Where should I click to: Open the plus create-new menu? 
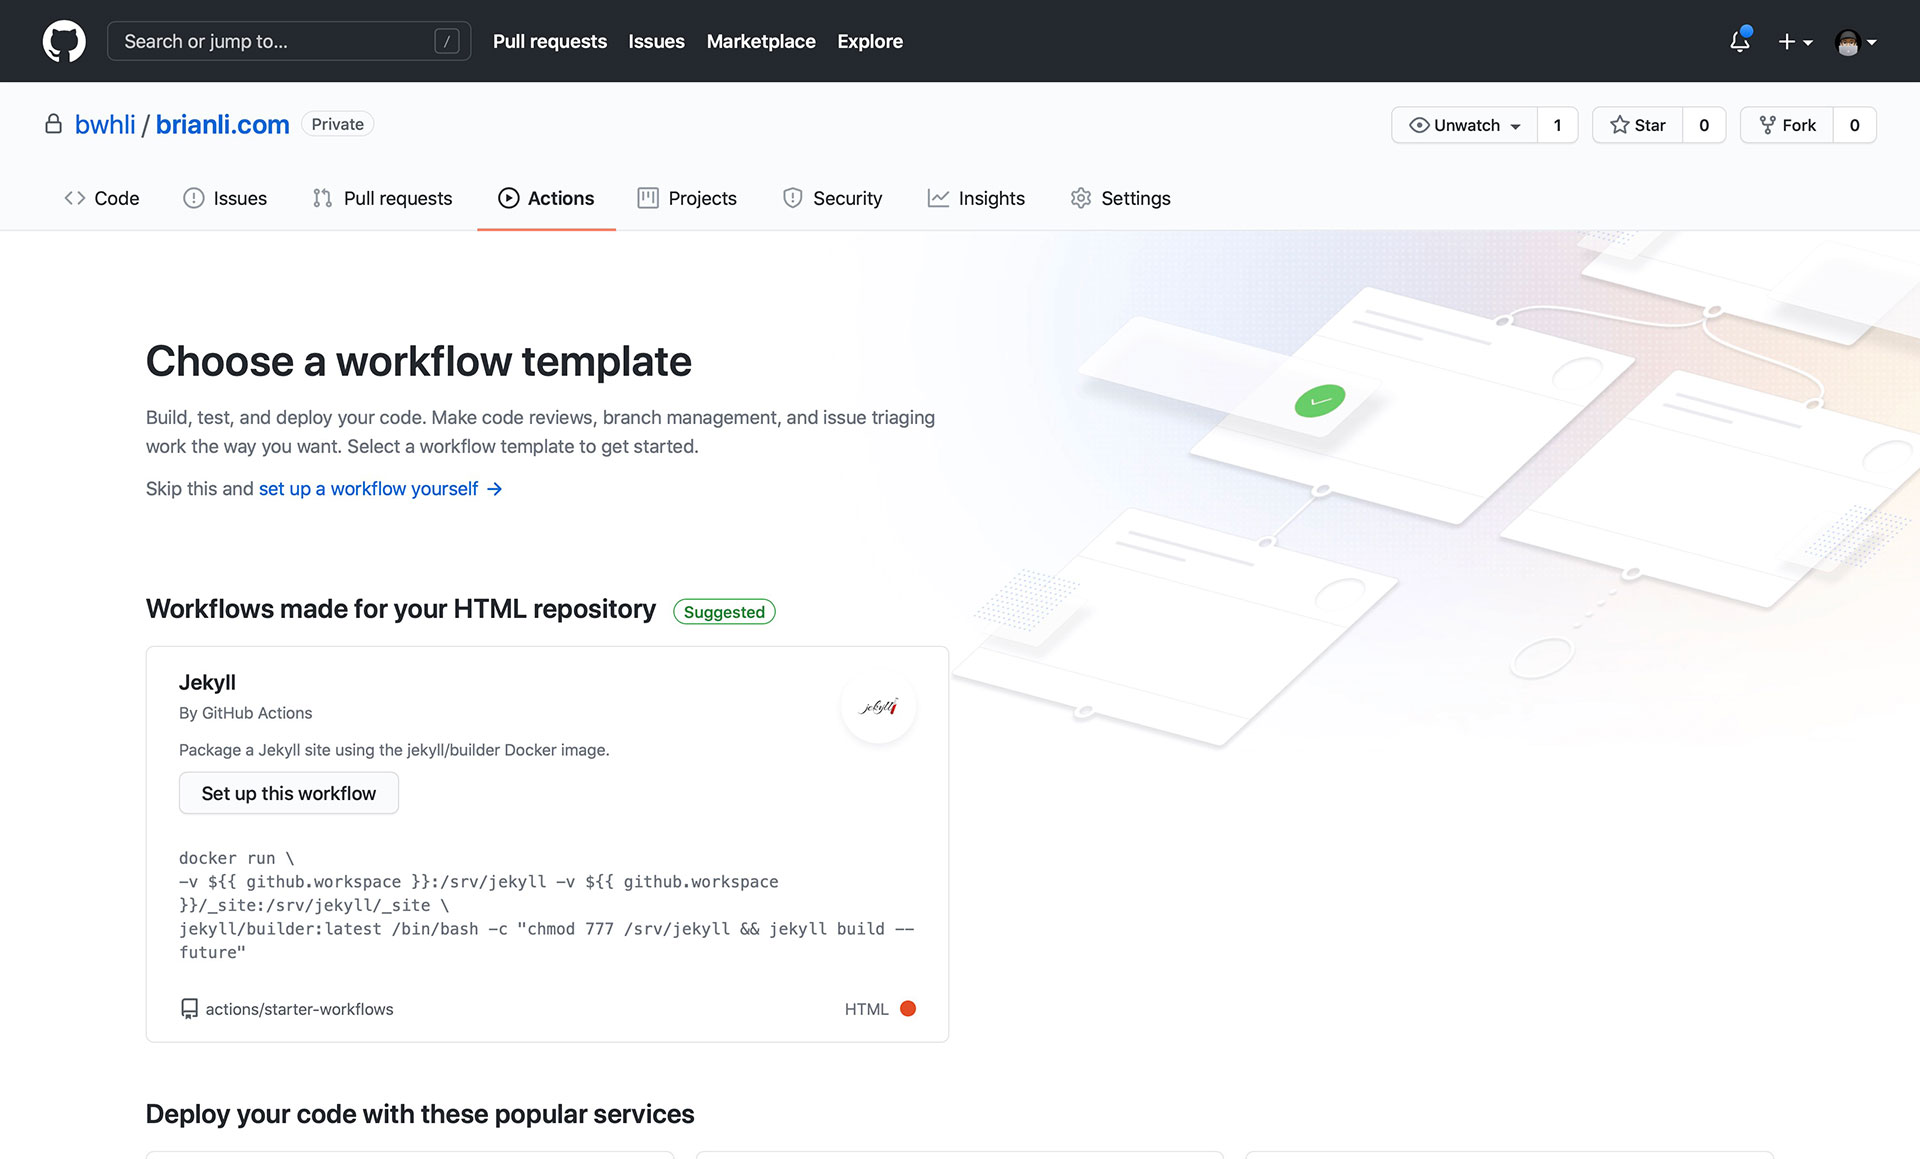pyautogui.click(x=1795, y=41)
